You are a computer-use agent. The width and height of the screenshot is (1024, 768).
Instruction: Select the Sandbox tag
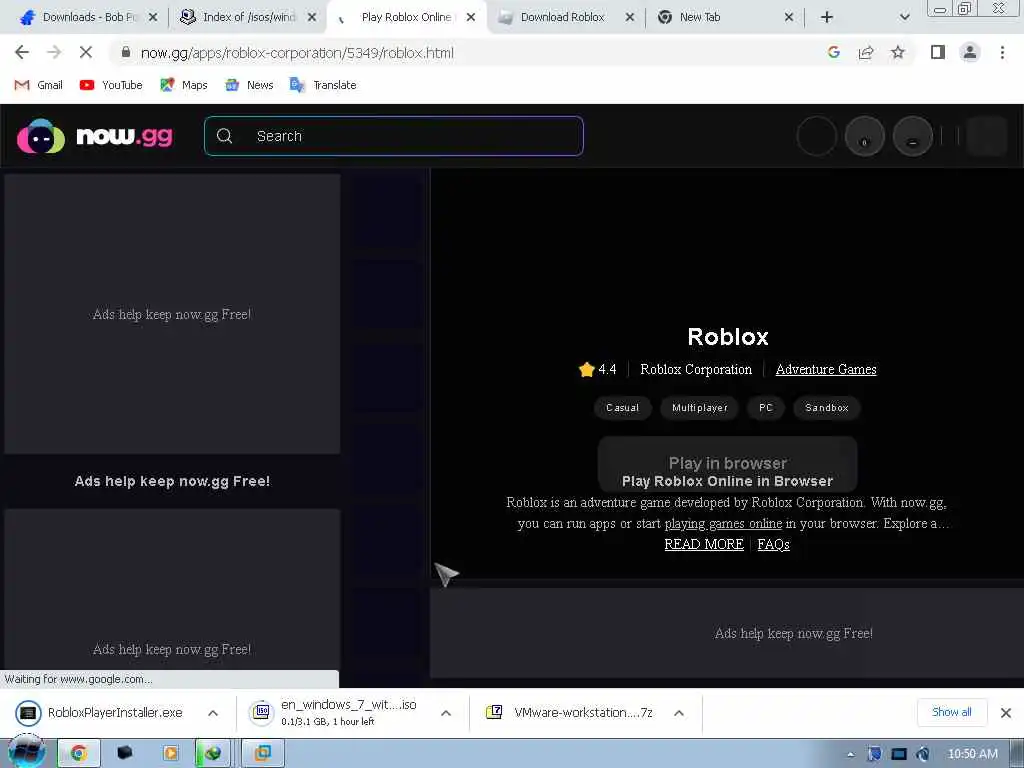[x=827, y=408]
